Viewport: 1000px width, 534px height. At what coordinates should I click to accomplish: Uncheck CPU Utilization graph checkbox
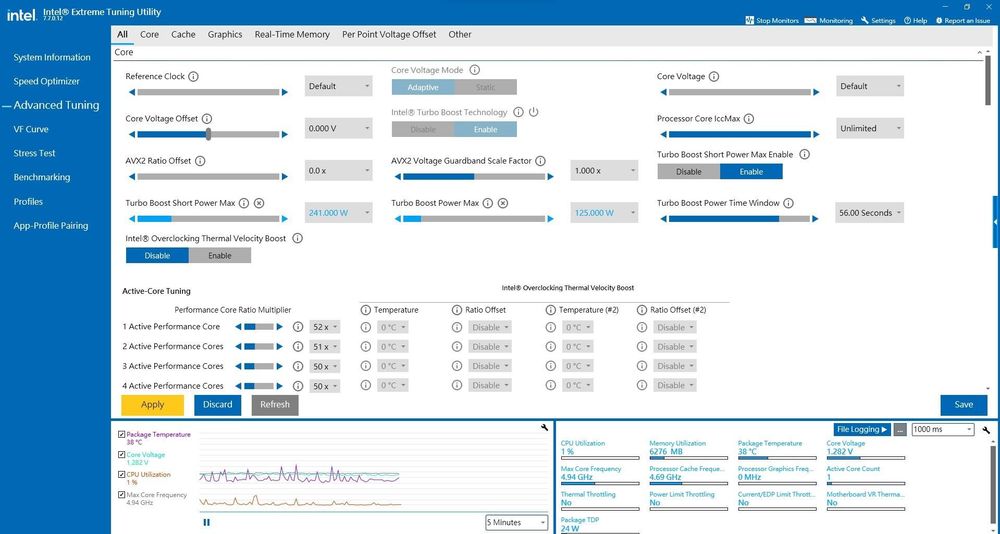coord(122,475)
